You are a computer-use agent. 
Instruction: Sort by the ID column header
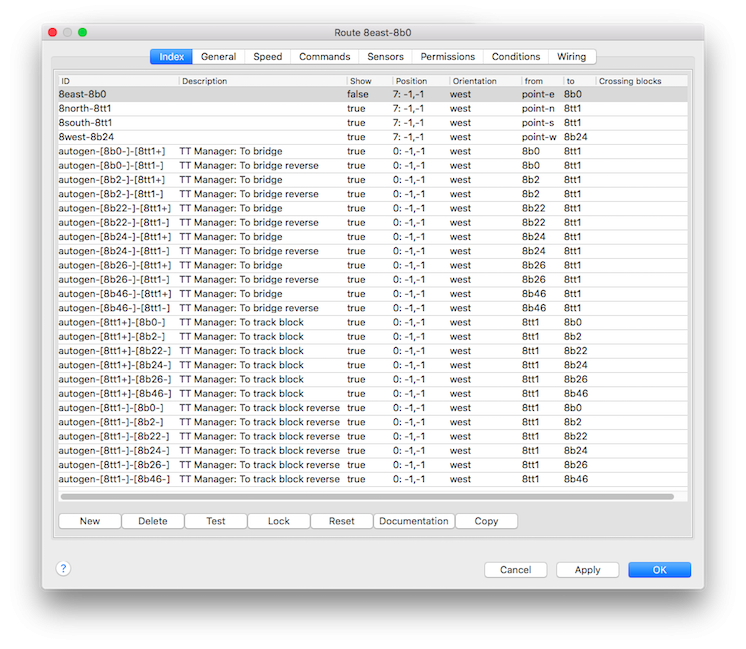pyautogui.click(x=118, y=81)
